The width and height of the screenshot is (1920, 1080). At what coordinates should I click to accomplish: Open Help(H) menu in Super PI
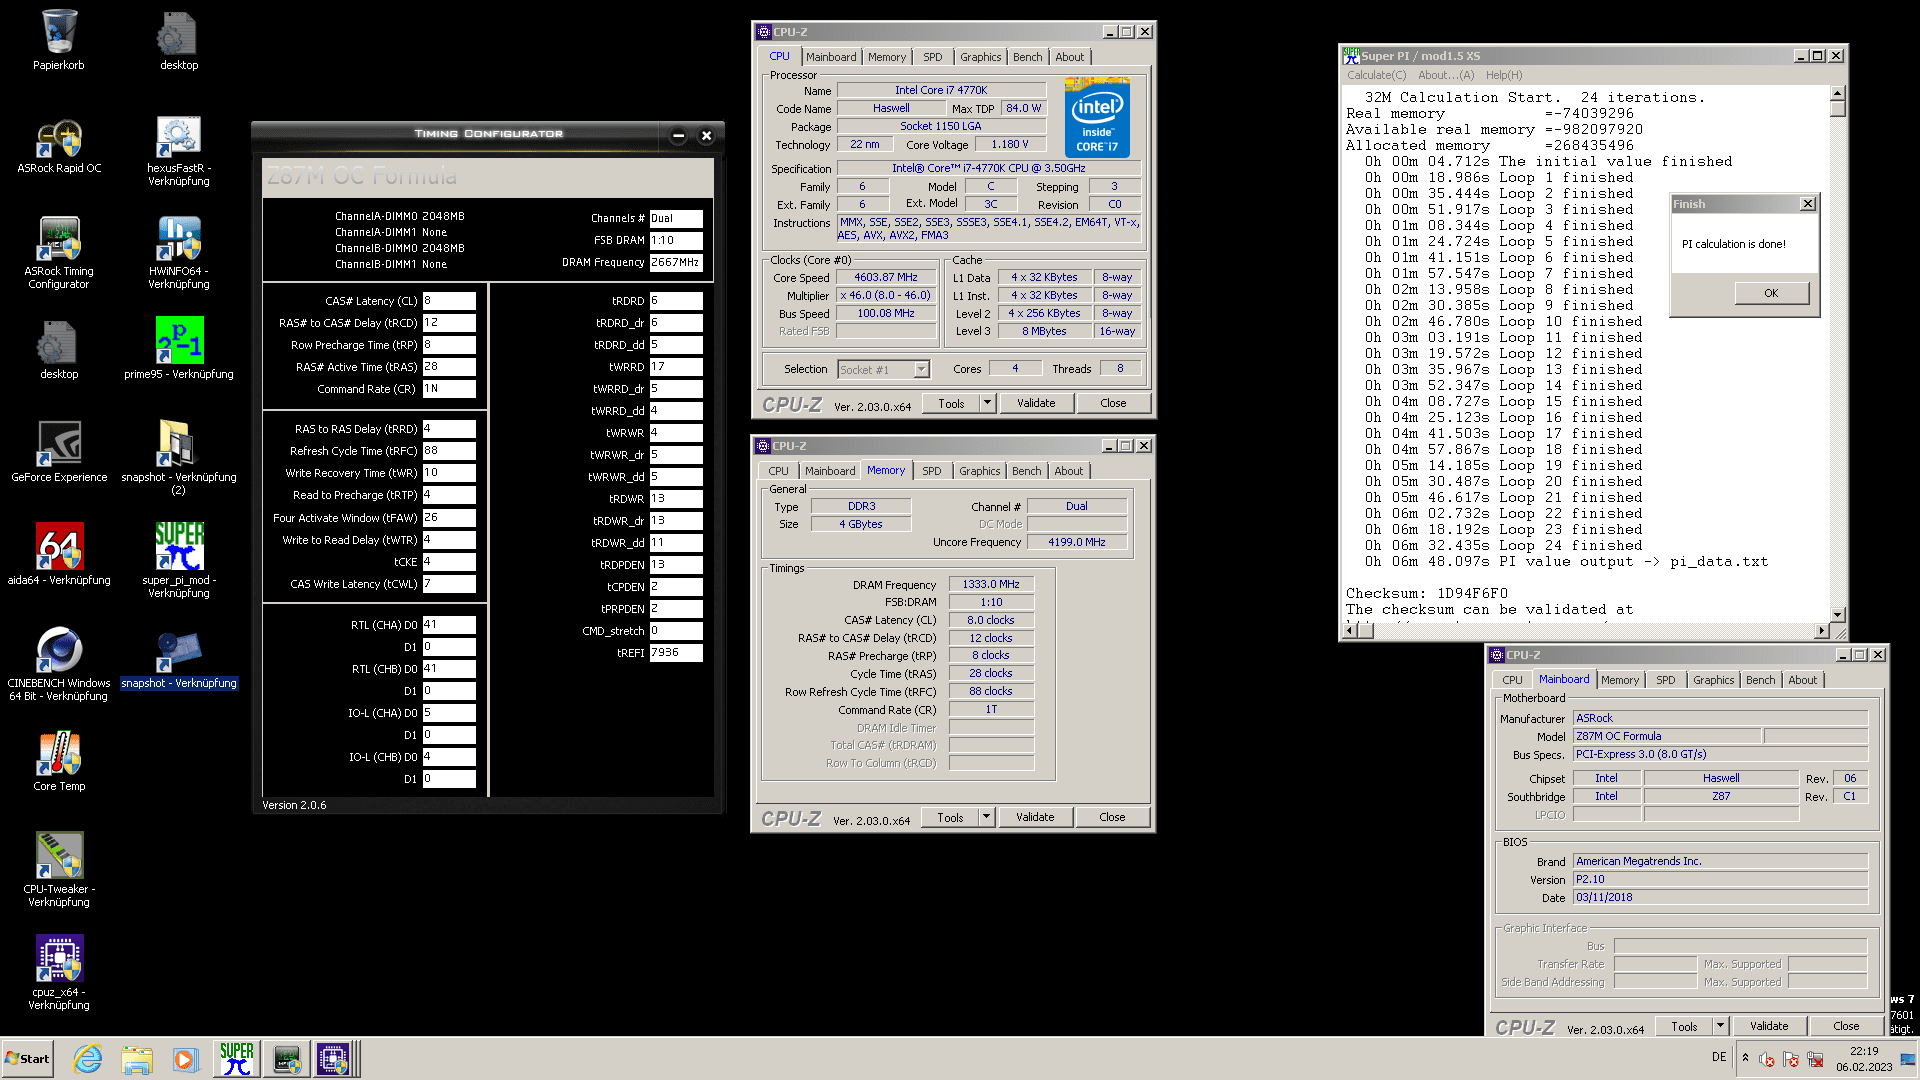(x=1504, y=75)
